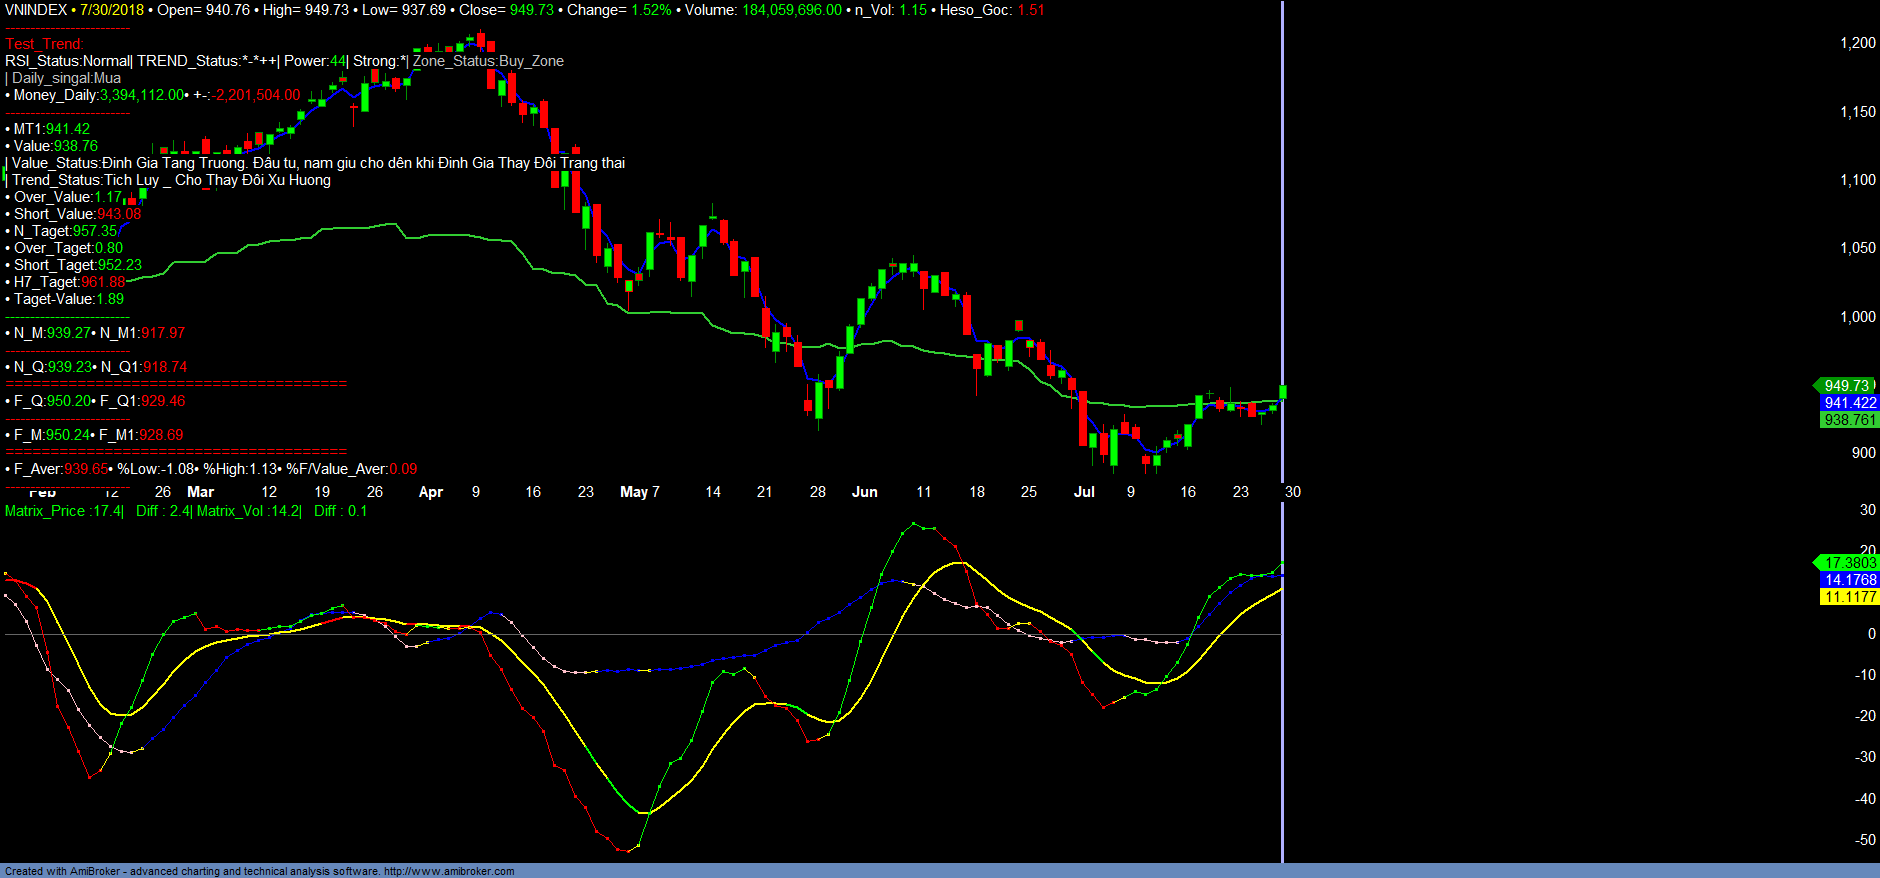Jump to Mar on the date axis
The image size is (1880, 878).
(x=200, y=492)
